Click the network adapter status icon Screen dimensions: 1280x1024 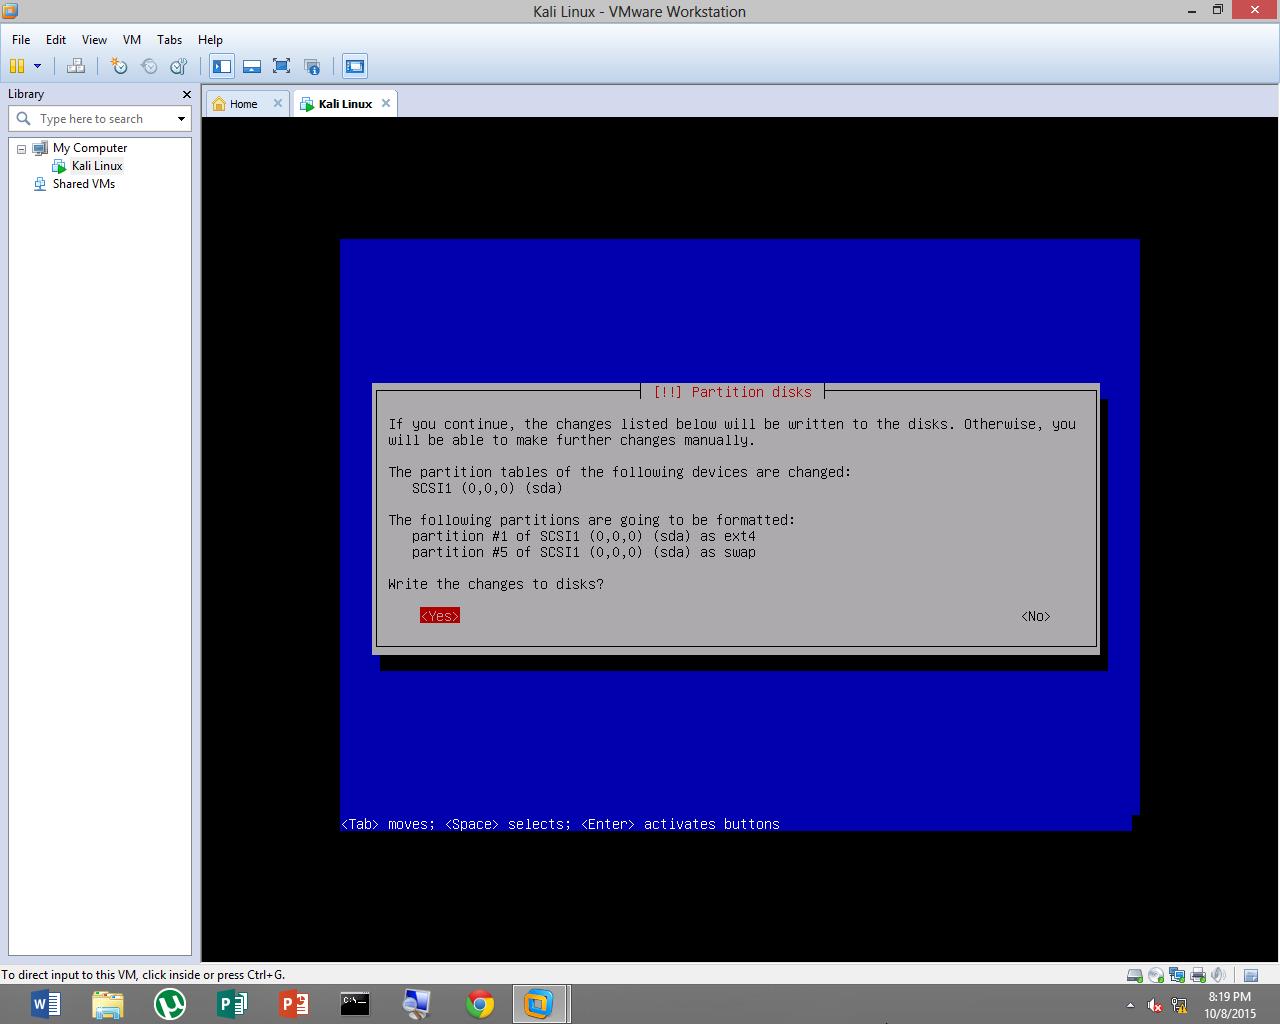tap(1177, 975)
